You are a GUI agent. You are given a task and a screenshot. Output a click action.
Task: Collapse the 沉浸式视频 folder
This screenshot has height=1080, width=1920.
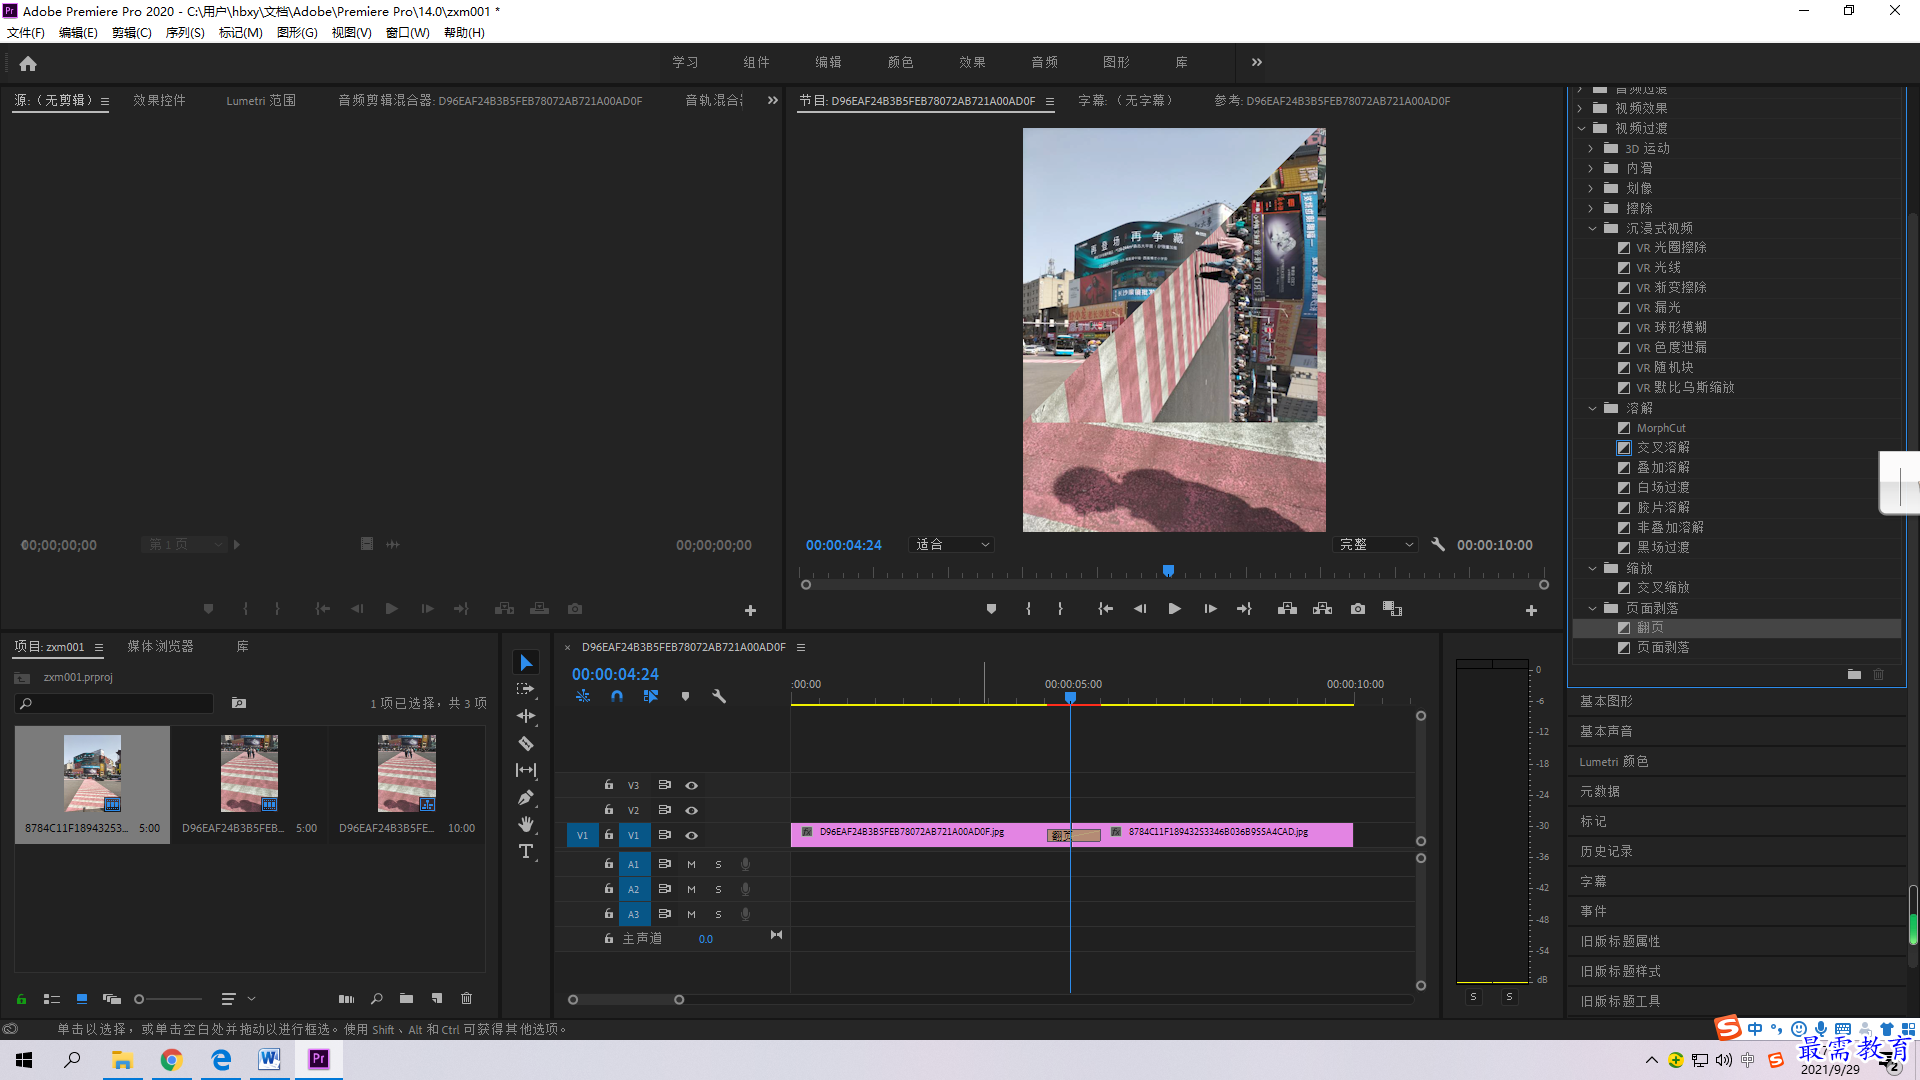[x=1592, y=228]
